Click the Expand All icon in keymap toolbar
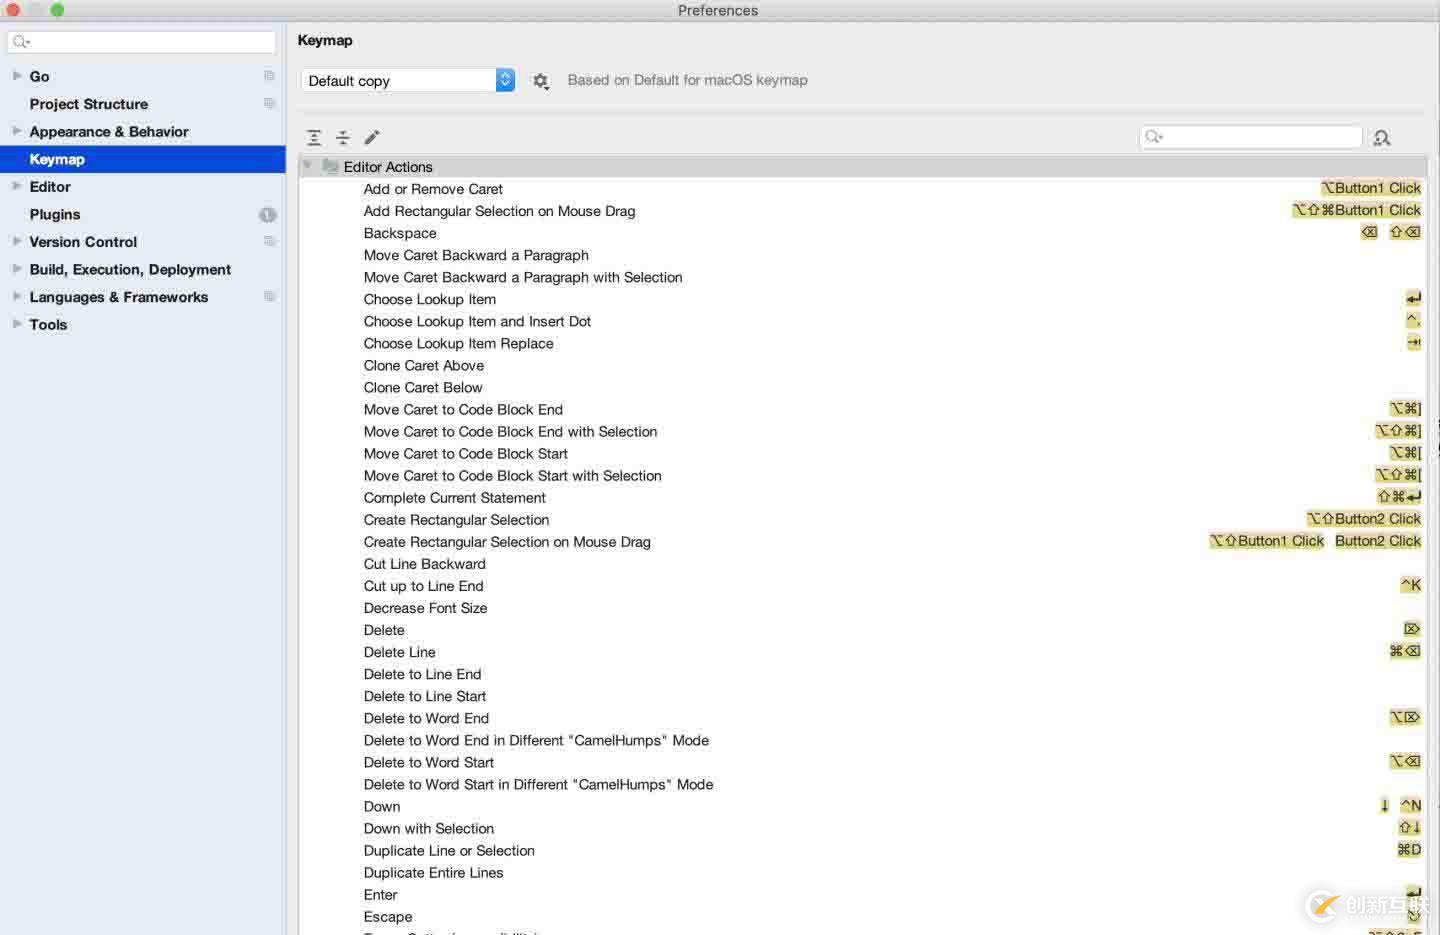The image size is (1440, 935). pos(314,137)
